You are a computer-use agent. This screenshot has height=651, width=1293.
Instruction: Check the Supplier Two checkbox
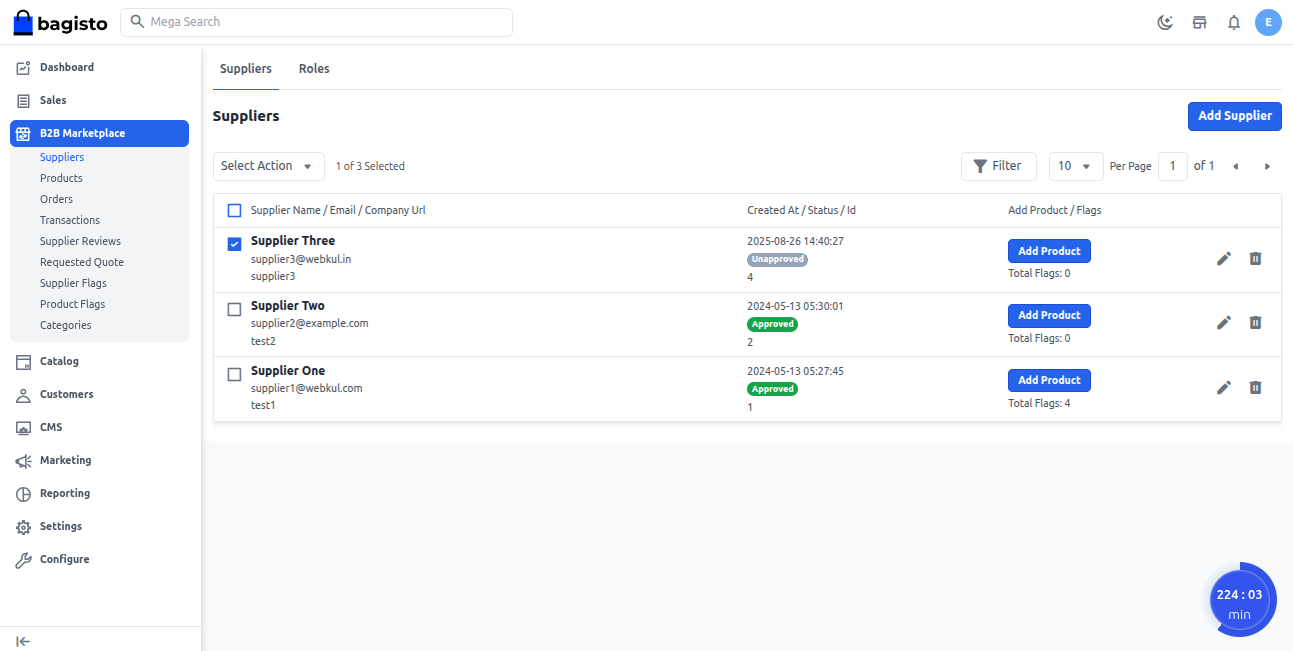click(x=235, y=309)
